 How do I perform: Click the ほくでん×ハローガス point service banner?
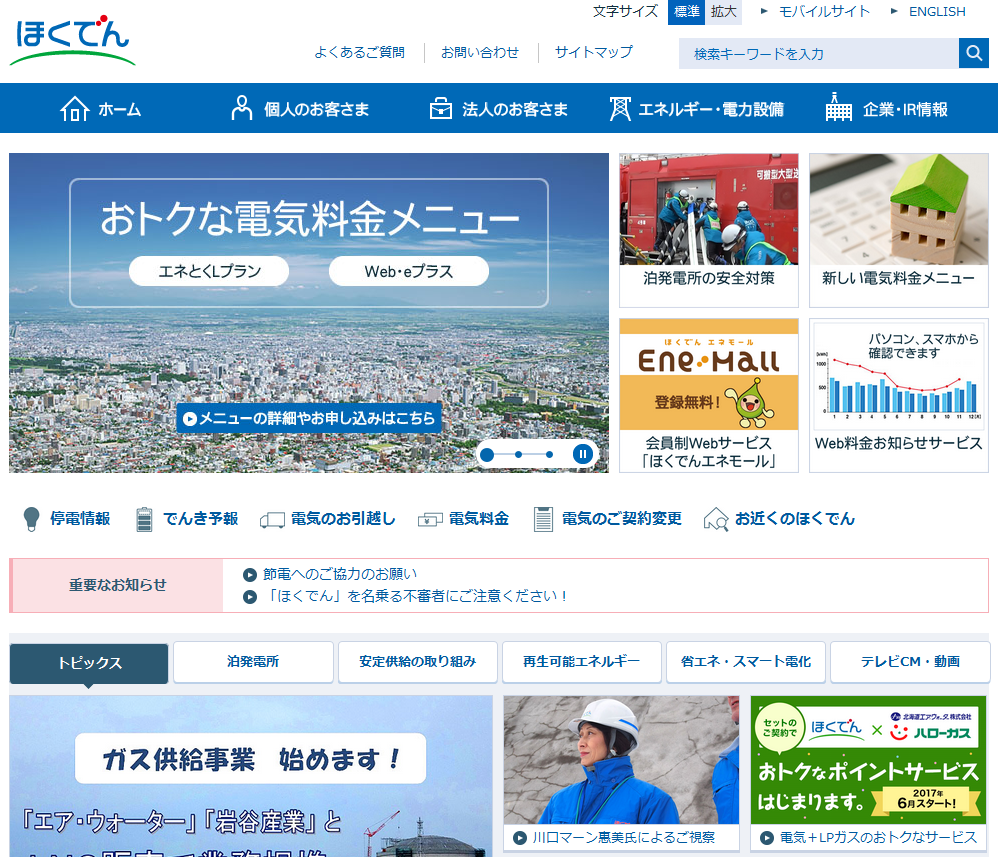click(868, 760)
